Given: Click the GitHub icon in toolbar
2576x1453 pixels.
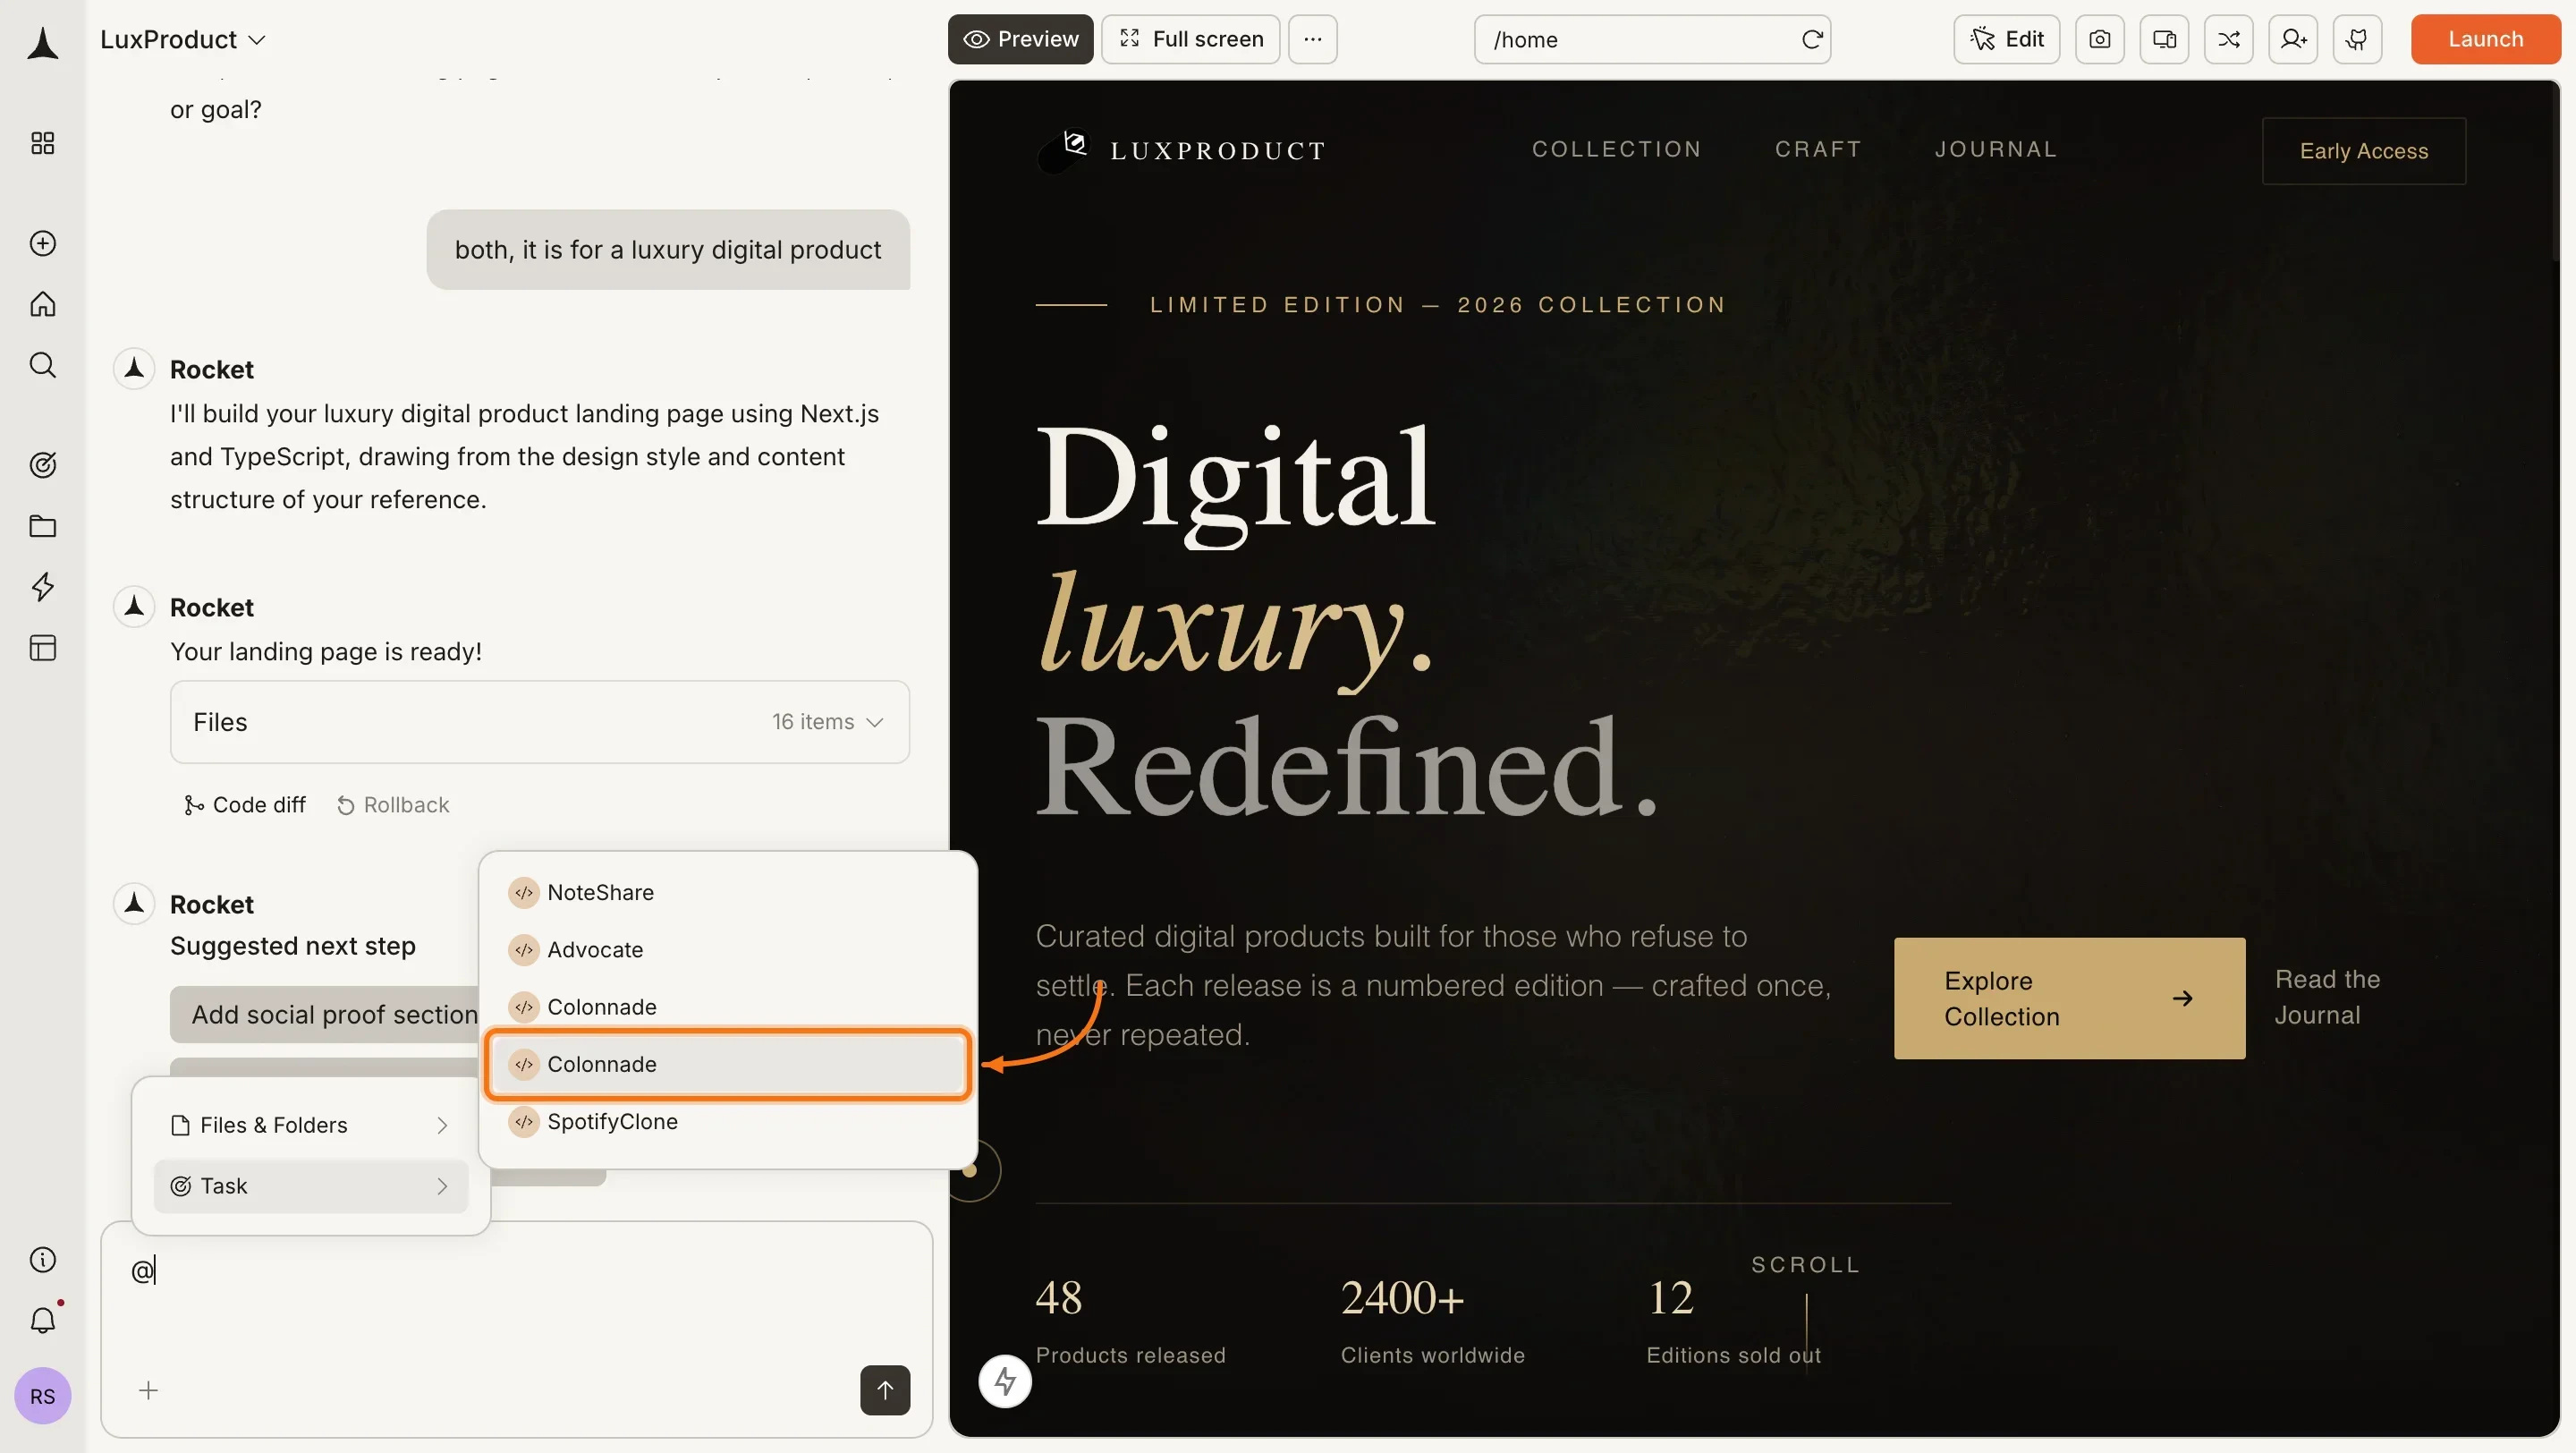Looking at the screenshot, I should point(2357,39).
